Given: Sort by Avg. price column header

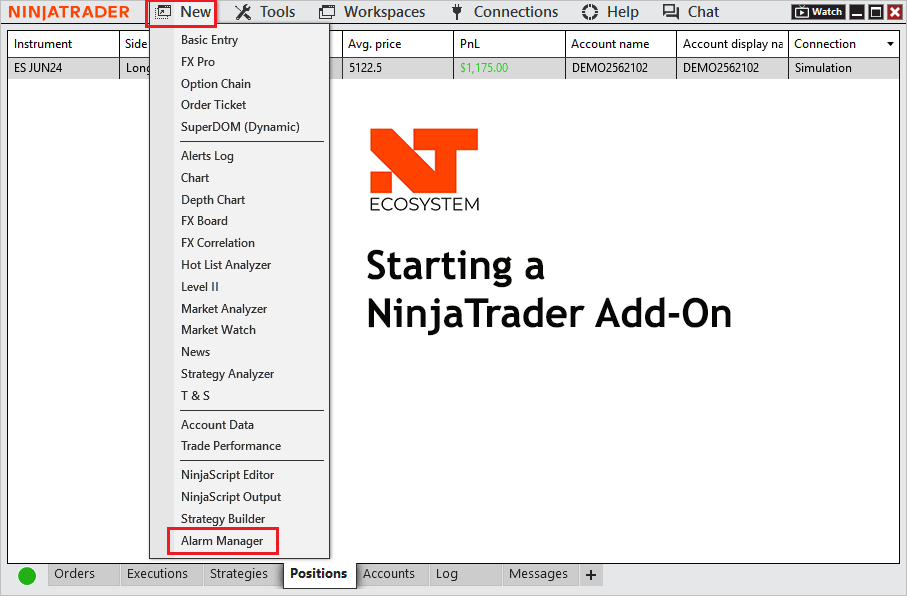Looking at the screenshot, I should [397, 44].
